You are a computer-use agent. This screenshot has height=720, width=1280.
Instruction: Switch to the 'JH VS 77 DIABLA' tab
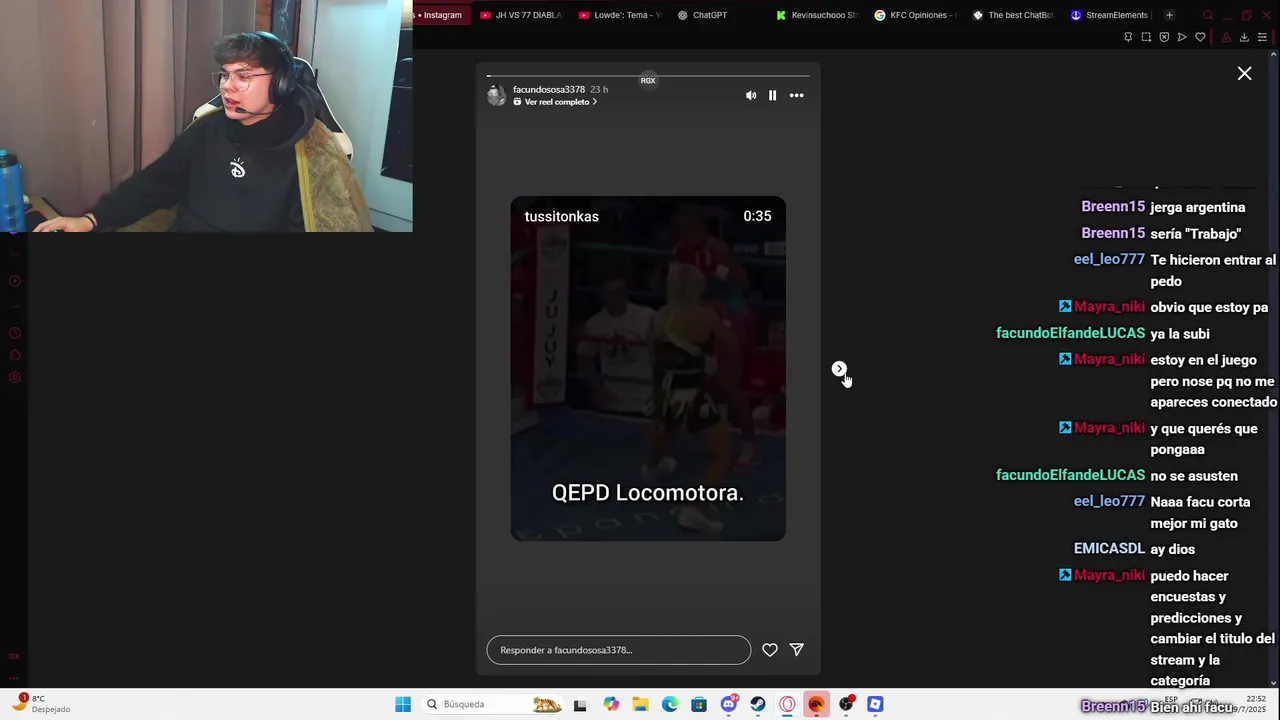tap(520, 15)
